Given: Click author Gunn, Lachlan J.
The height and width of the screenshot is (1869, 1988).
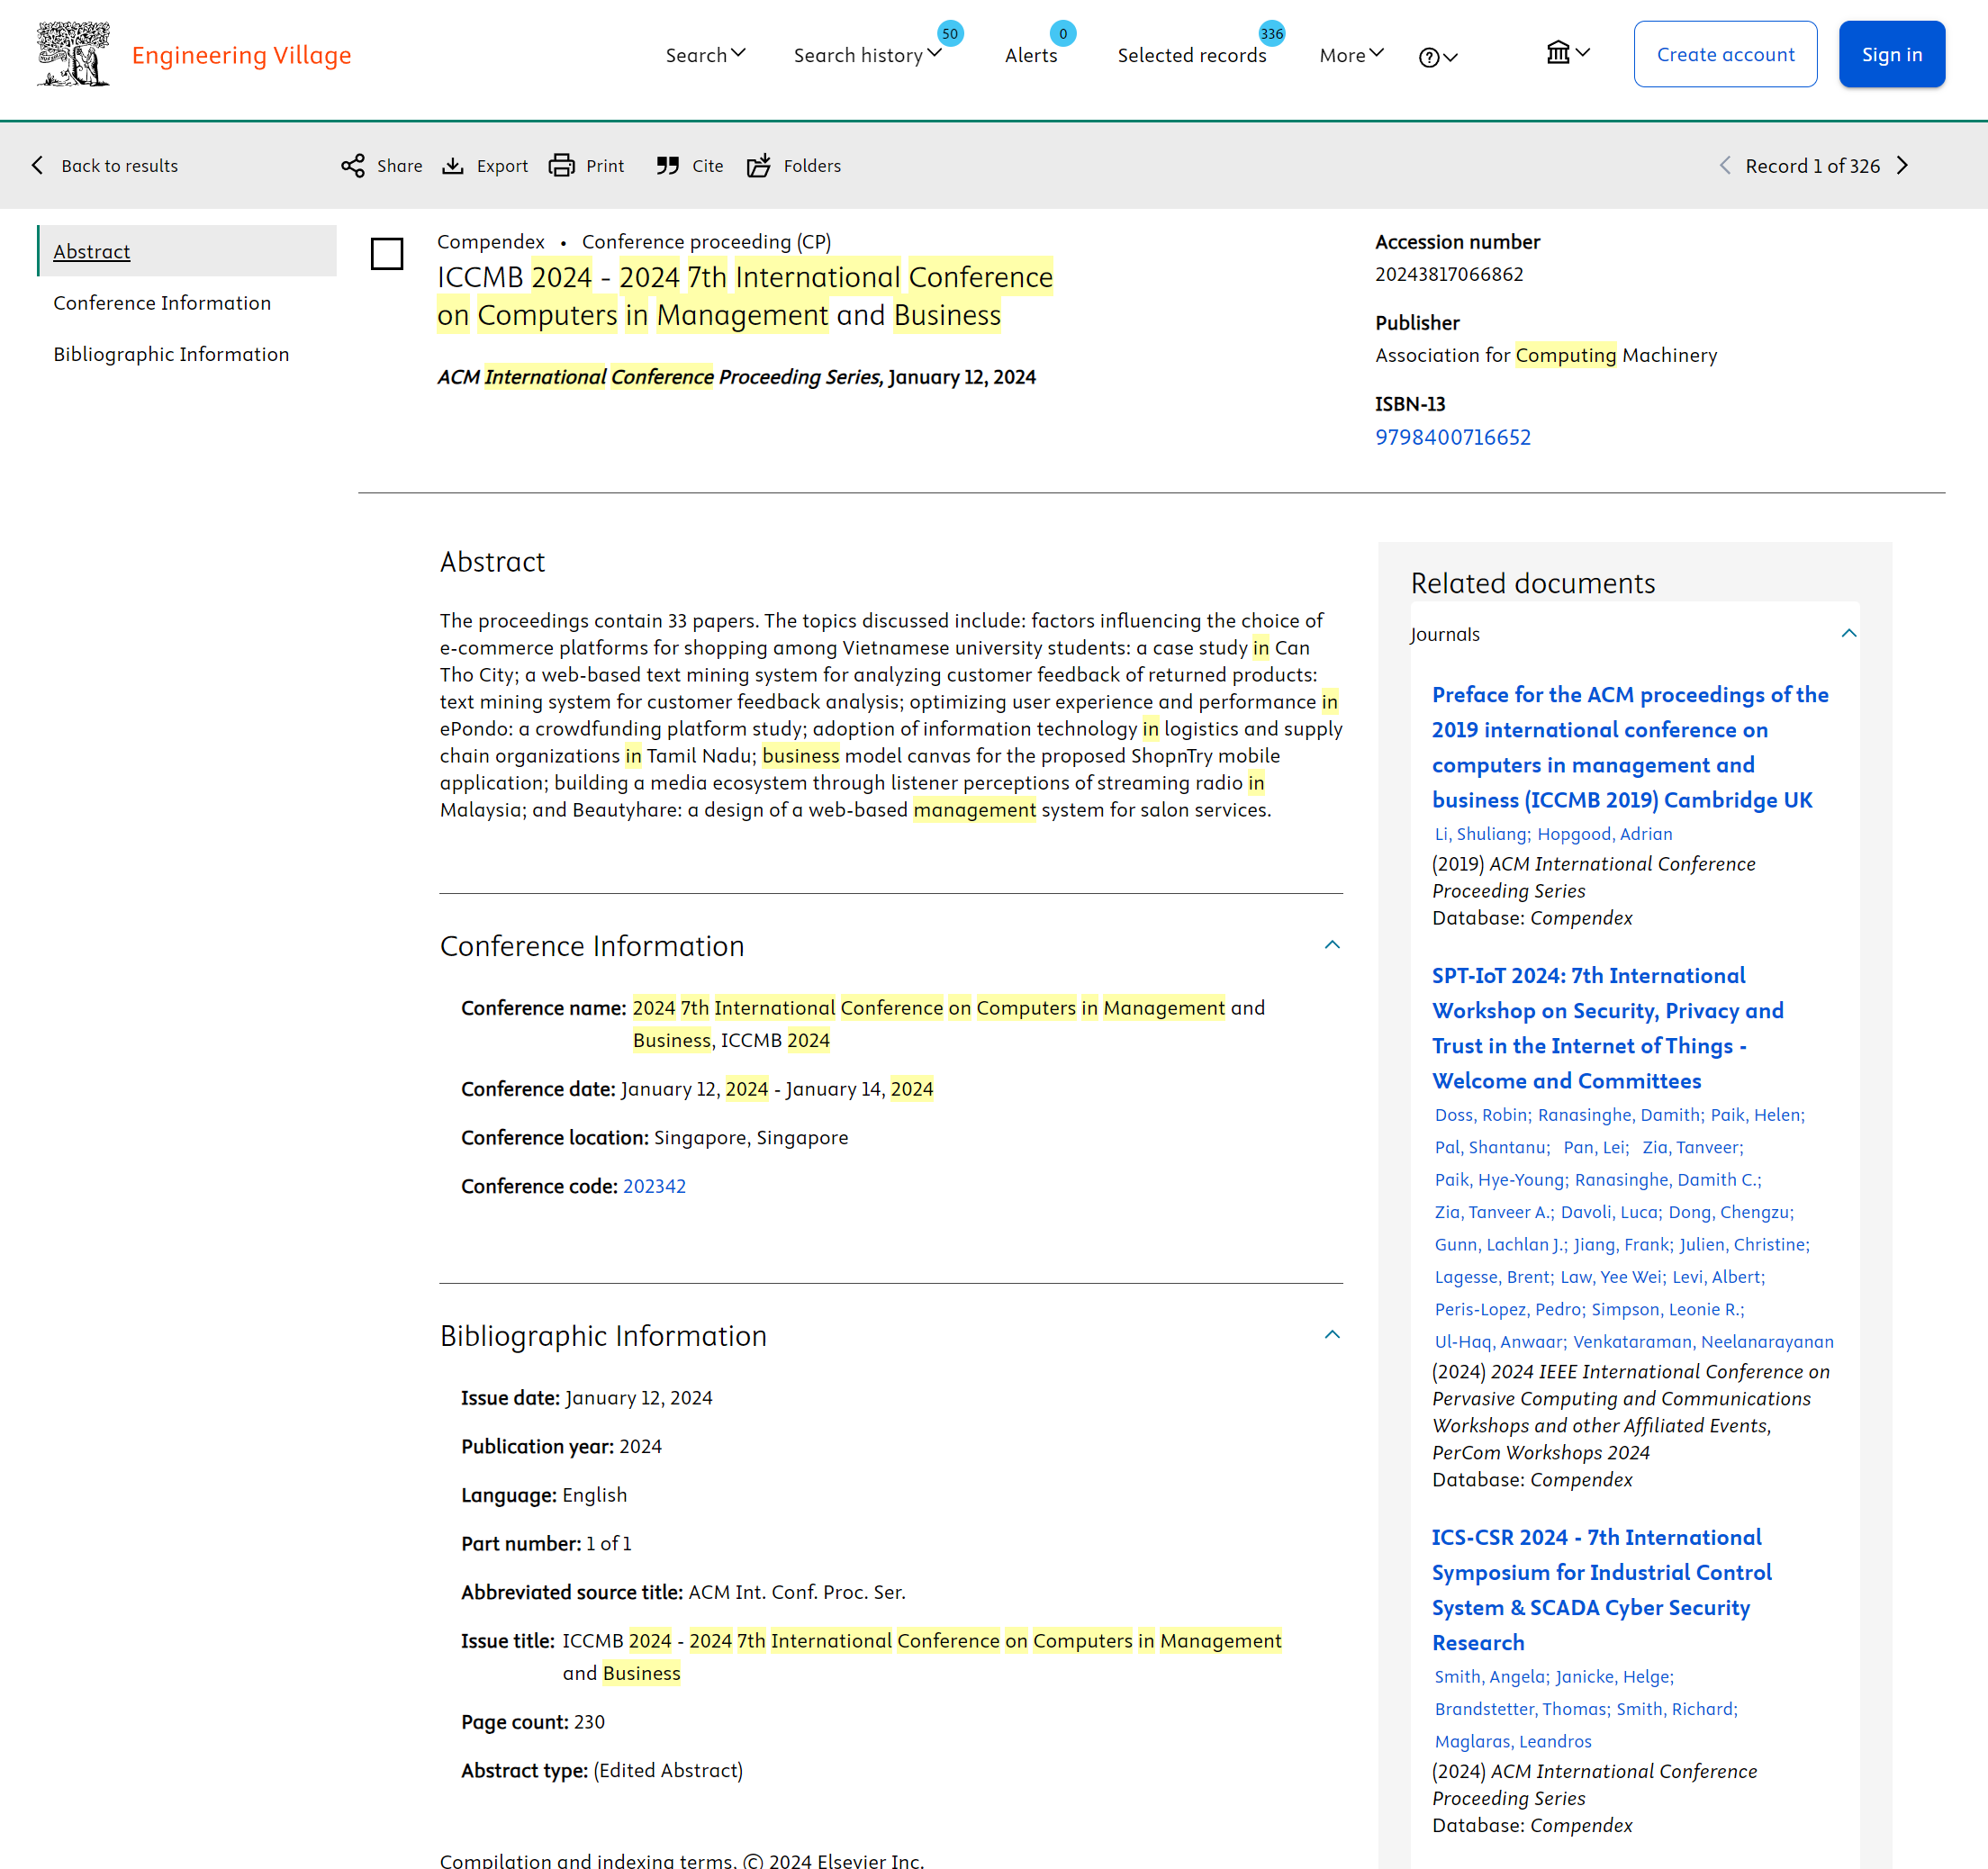Looking at the screenshot, I should point(1500,1244).
